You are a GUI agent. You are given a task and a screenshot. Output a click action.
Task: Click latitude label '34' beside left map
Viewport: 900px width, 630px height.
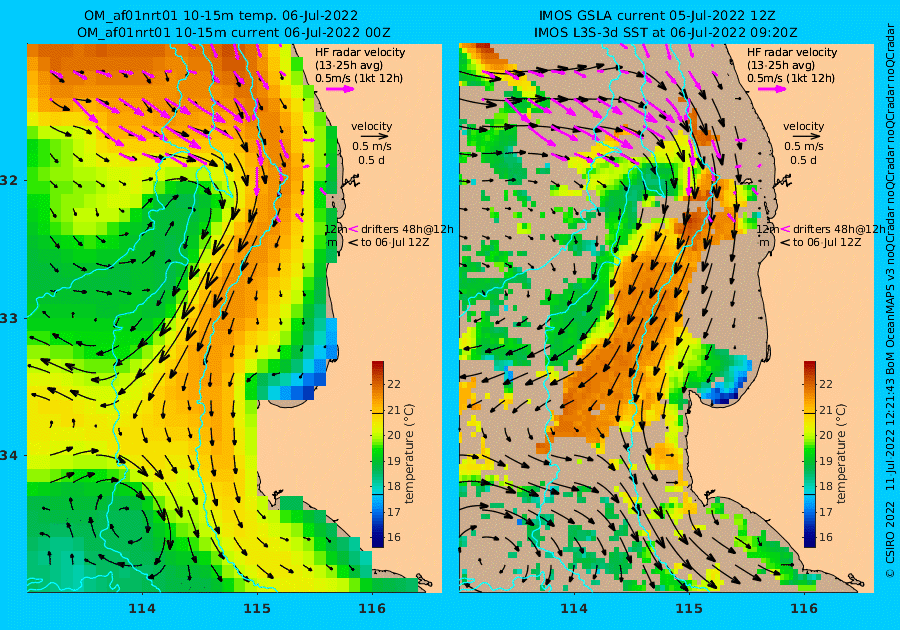pos(9,456)
